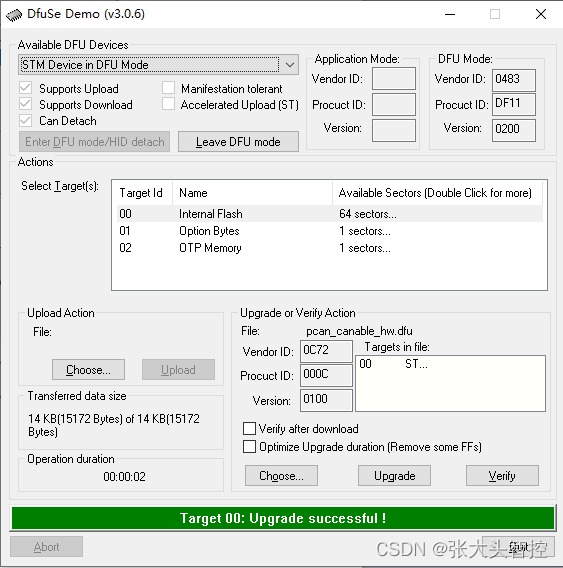The width and height of the screenshot is (563, 568).
Task: Select Option Bytes target row 01
Action: click(330, 231)
